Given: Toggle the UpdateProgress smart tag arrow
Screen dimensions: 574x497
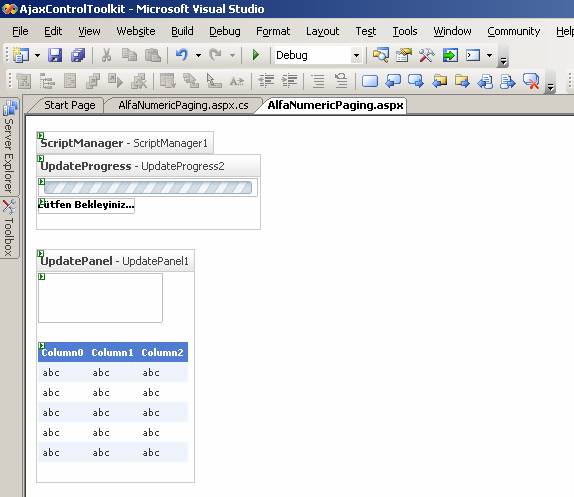Looking at the screenshot, I should pyautogui.click(x=41, y=159).
